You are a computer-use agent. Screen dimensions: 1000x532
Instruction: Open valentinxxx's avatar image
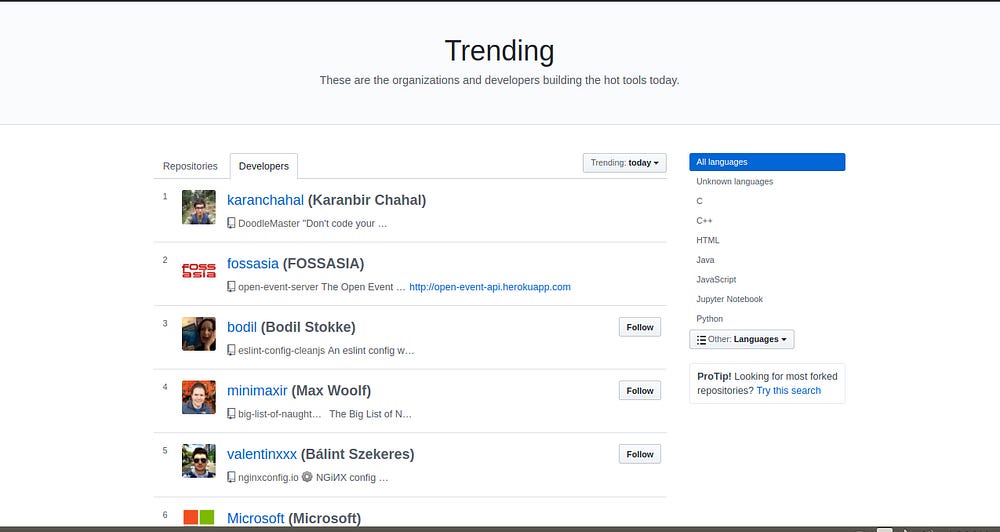pos(199,461)
